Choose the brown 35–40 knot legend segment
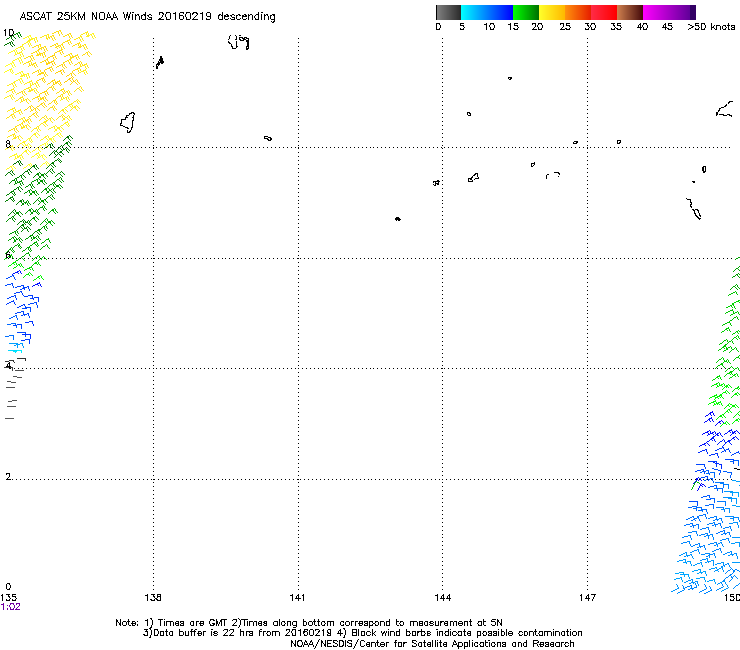The width and height of the screenshot is (740, 650). click(x=630, y=12)
